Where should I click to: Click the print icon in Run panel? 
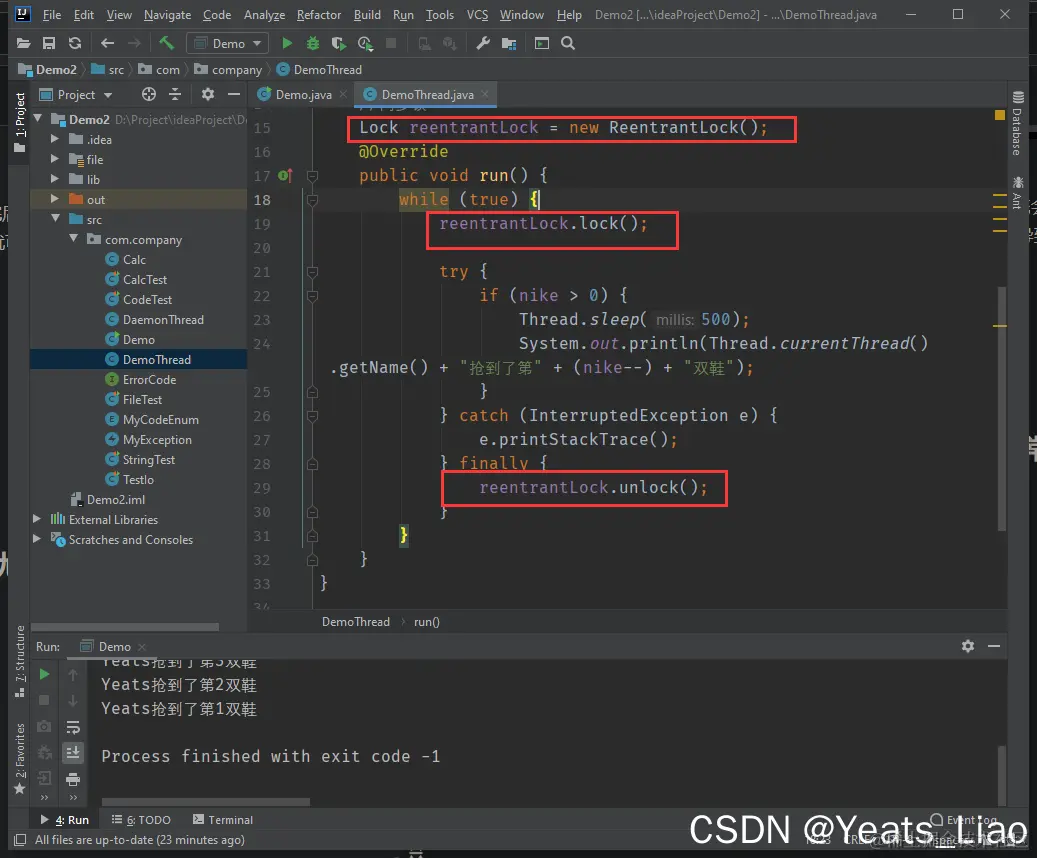73,779
